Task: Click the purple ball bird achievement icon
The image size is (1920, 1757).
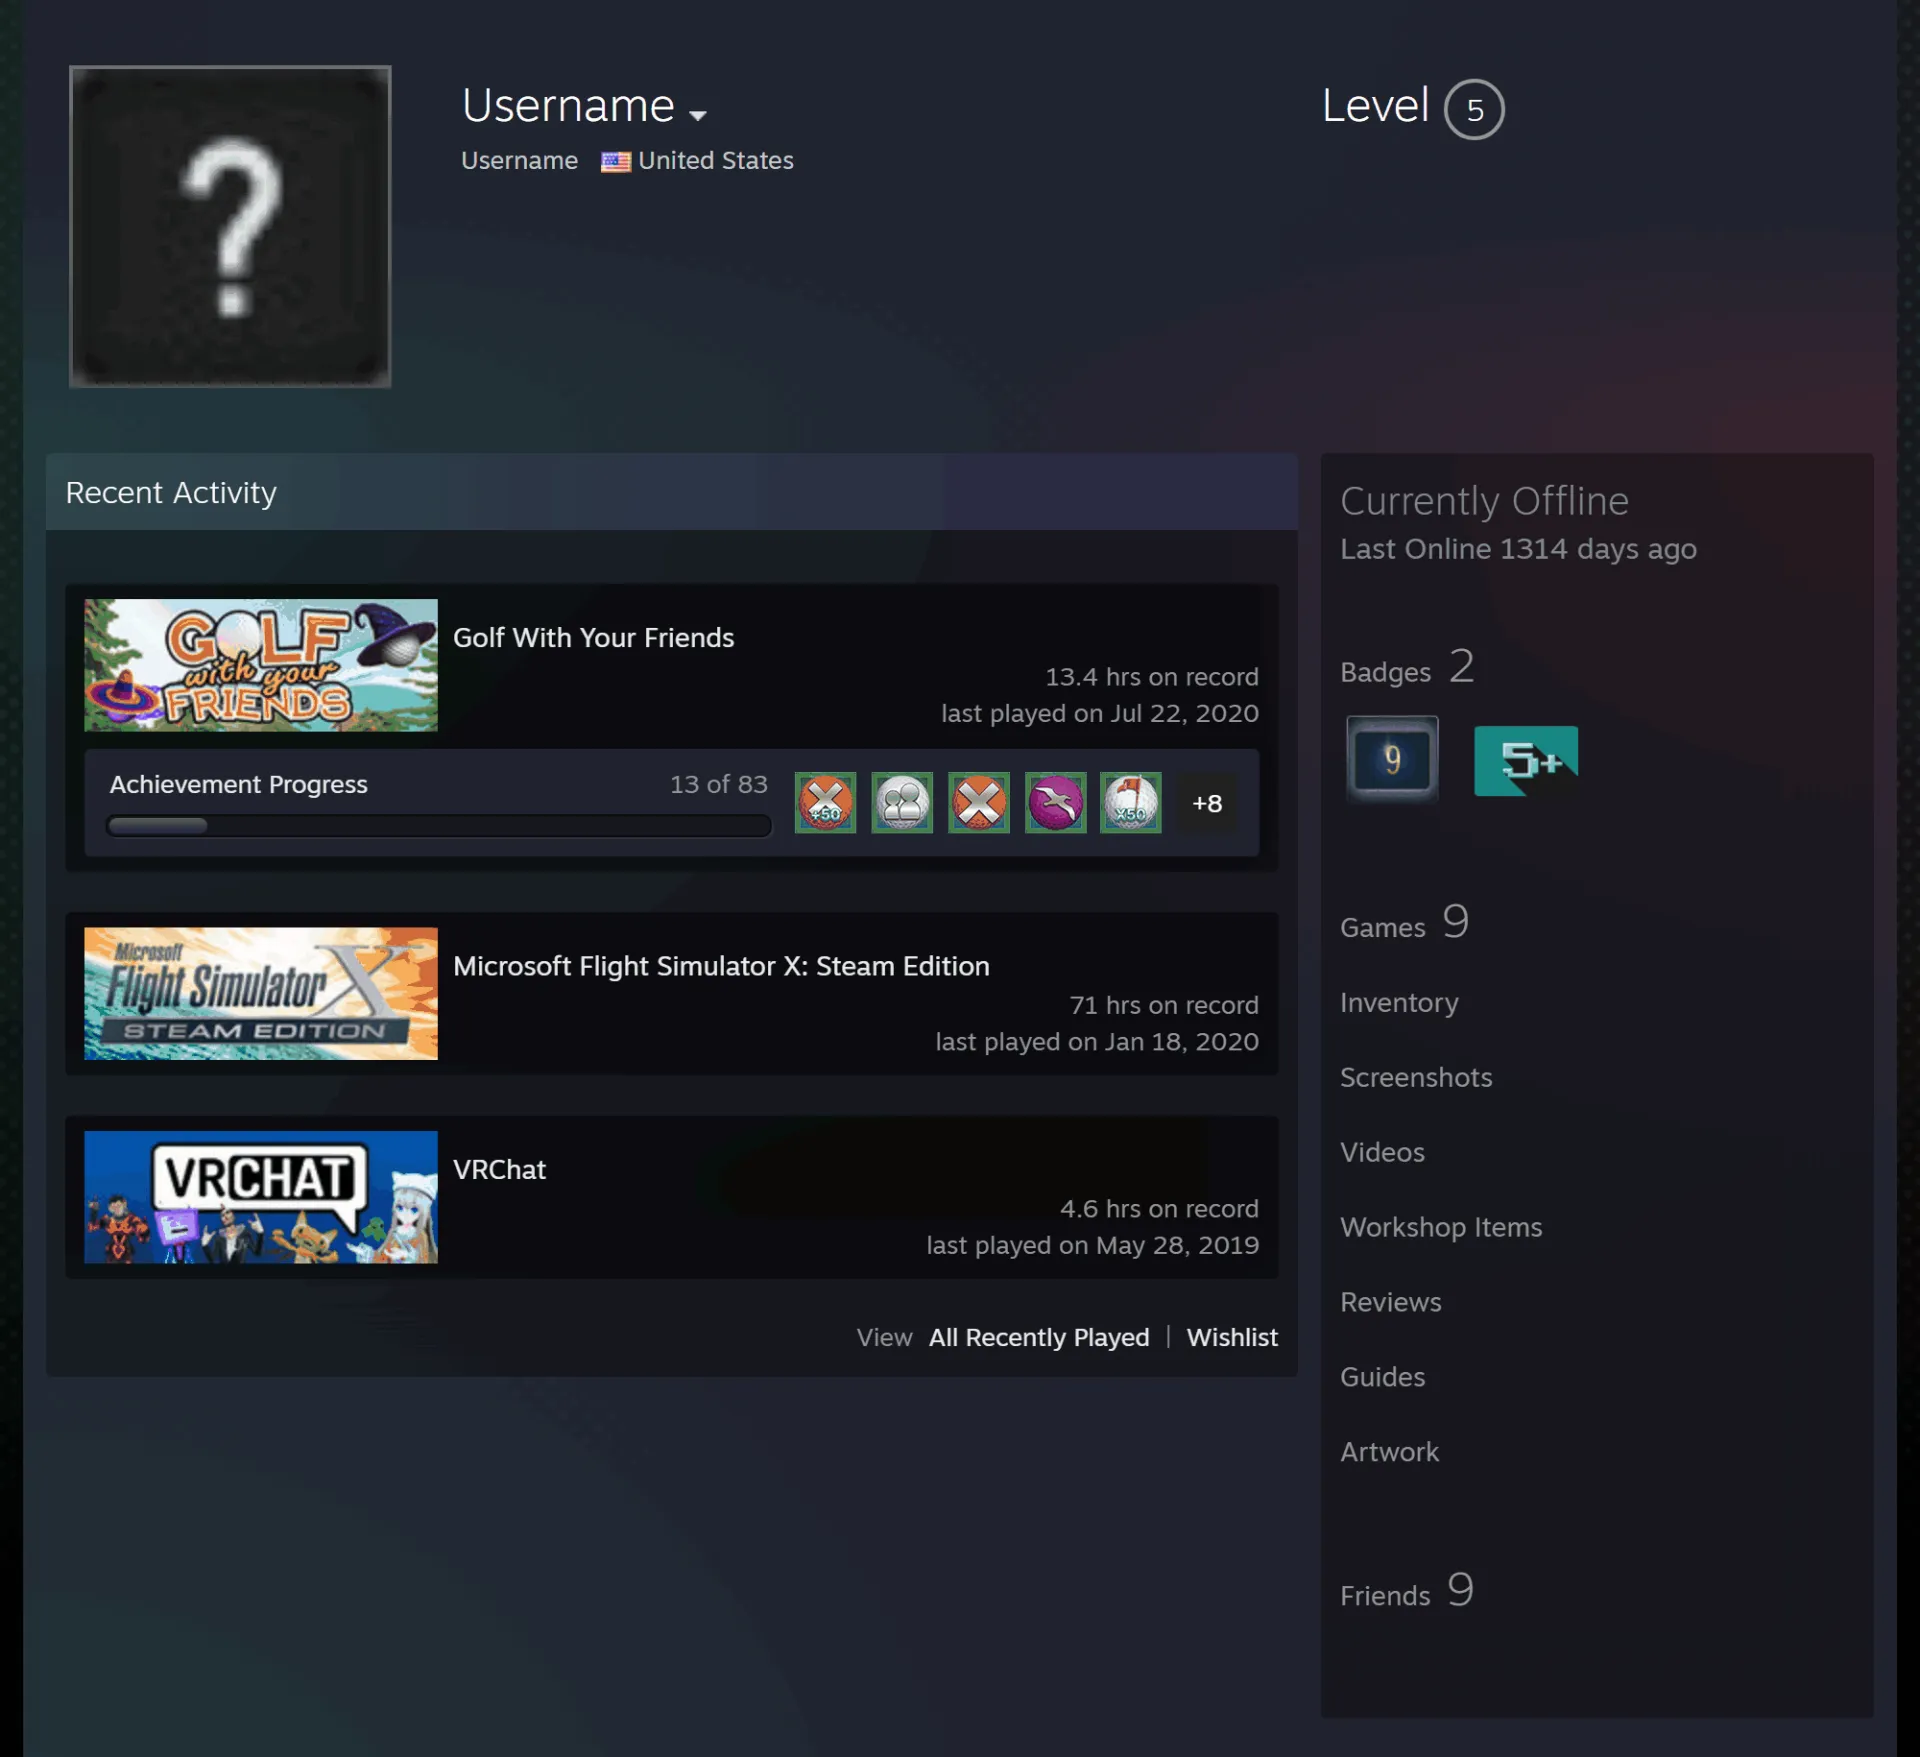Action: (1056, 802)
